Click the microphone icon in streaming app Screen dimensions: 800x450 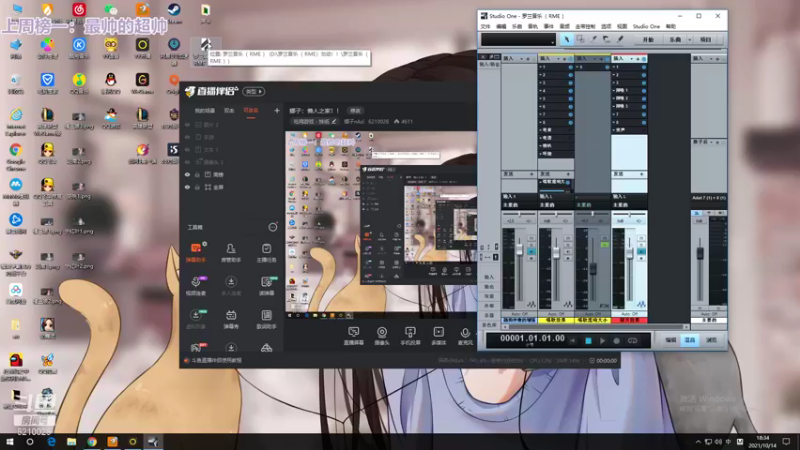click(x=465, y=334)
